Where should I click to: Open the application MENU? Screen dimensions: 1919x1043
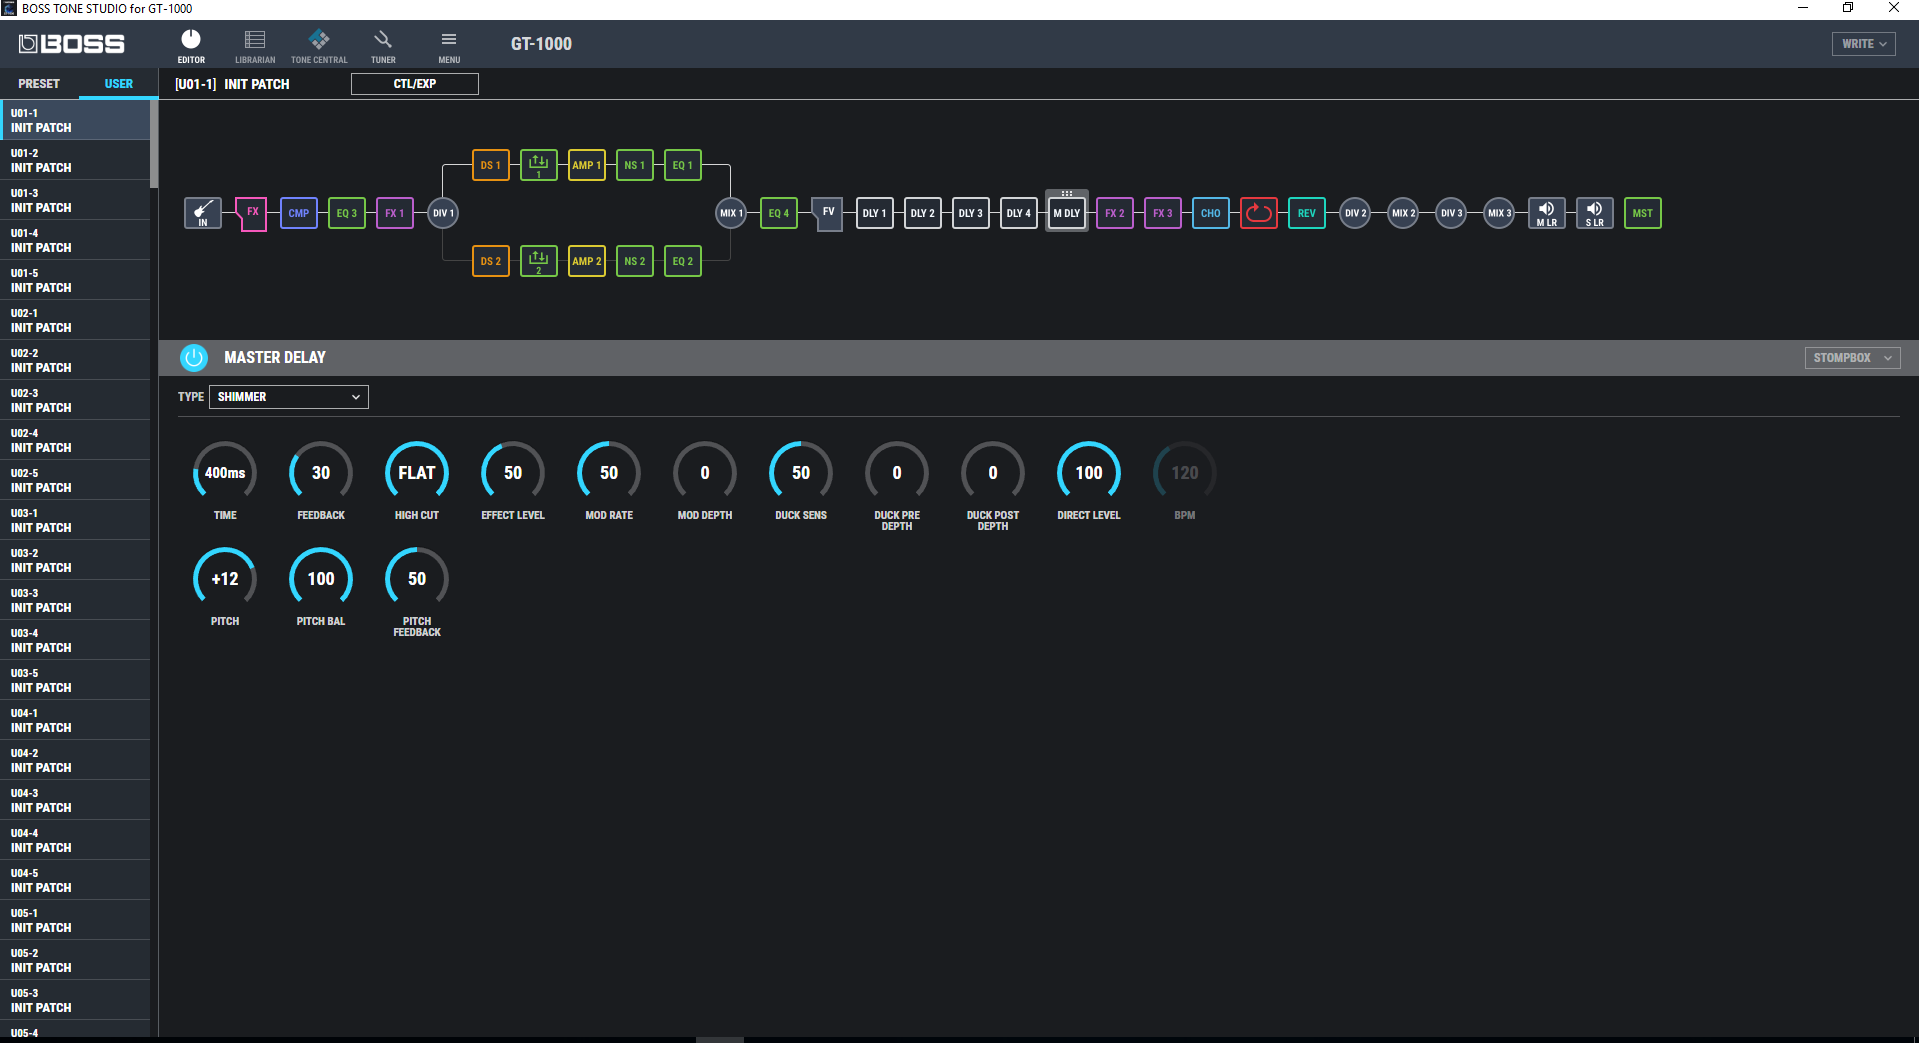tap(449, 46)
